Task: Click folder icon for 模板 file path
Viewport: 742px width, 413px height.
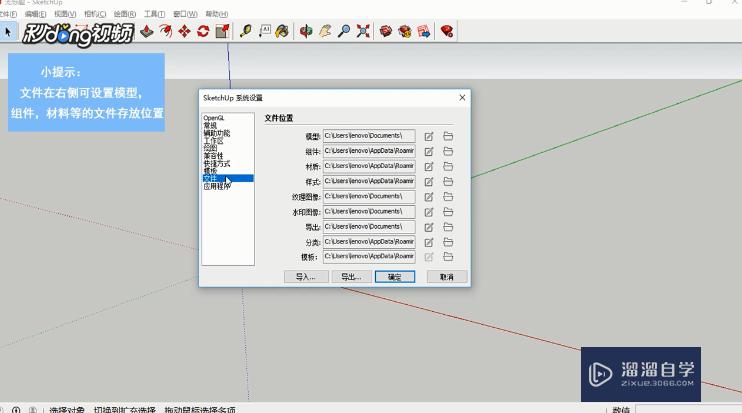Action: (448, 257)
